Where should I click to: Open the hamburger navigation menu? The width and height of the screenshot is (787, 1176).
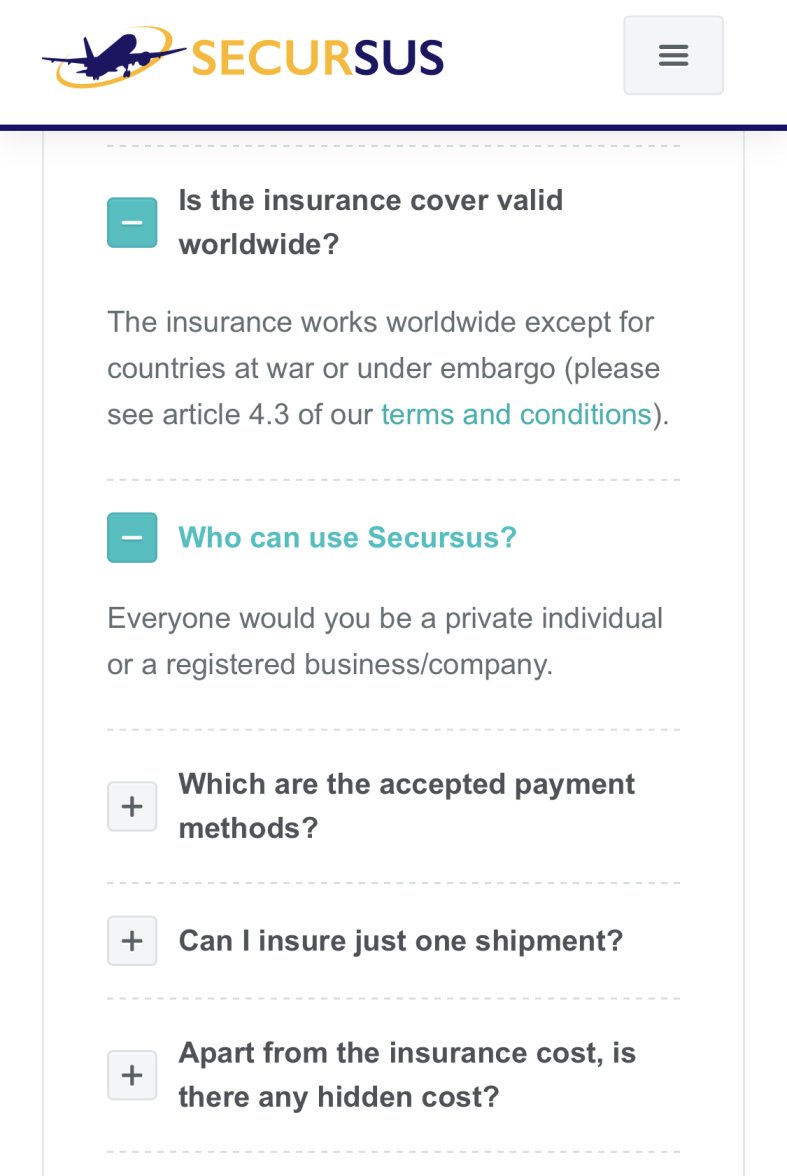(x=673, y=55)
